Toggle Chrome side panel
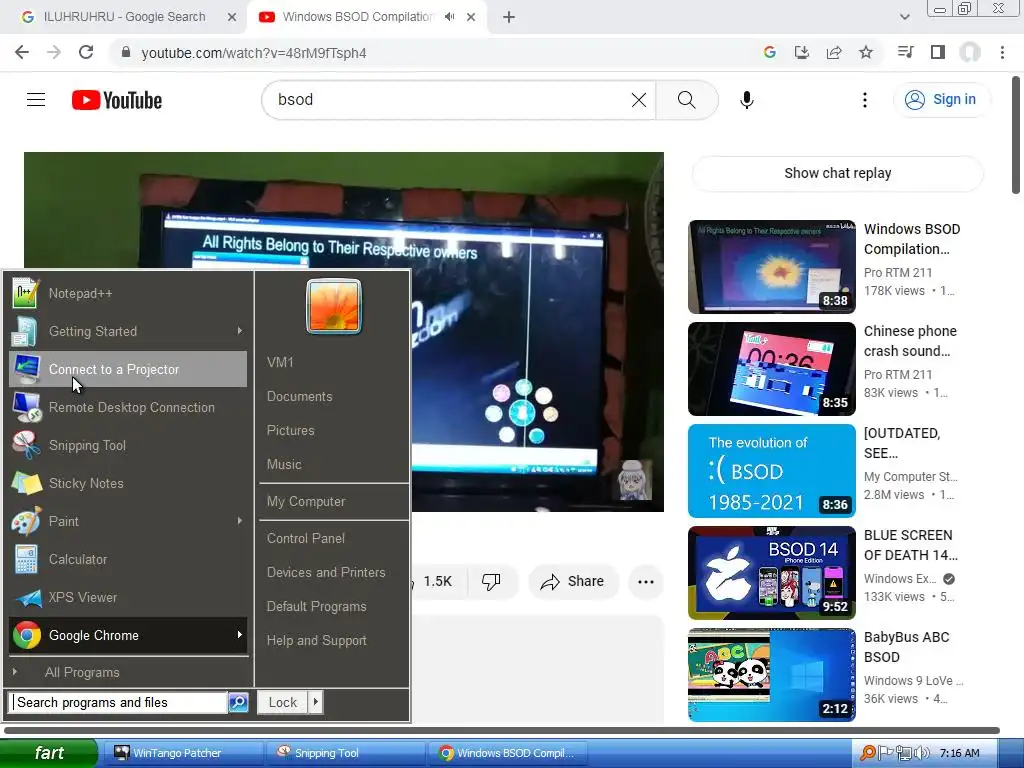 pos(937,53)
